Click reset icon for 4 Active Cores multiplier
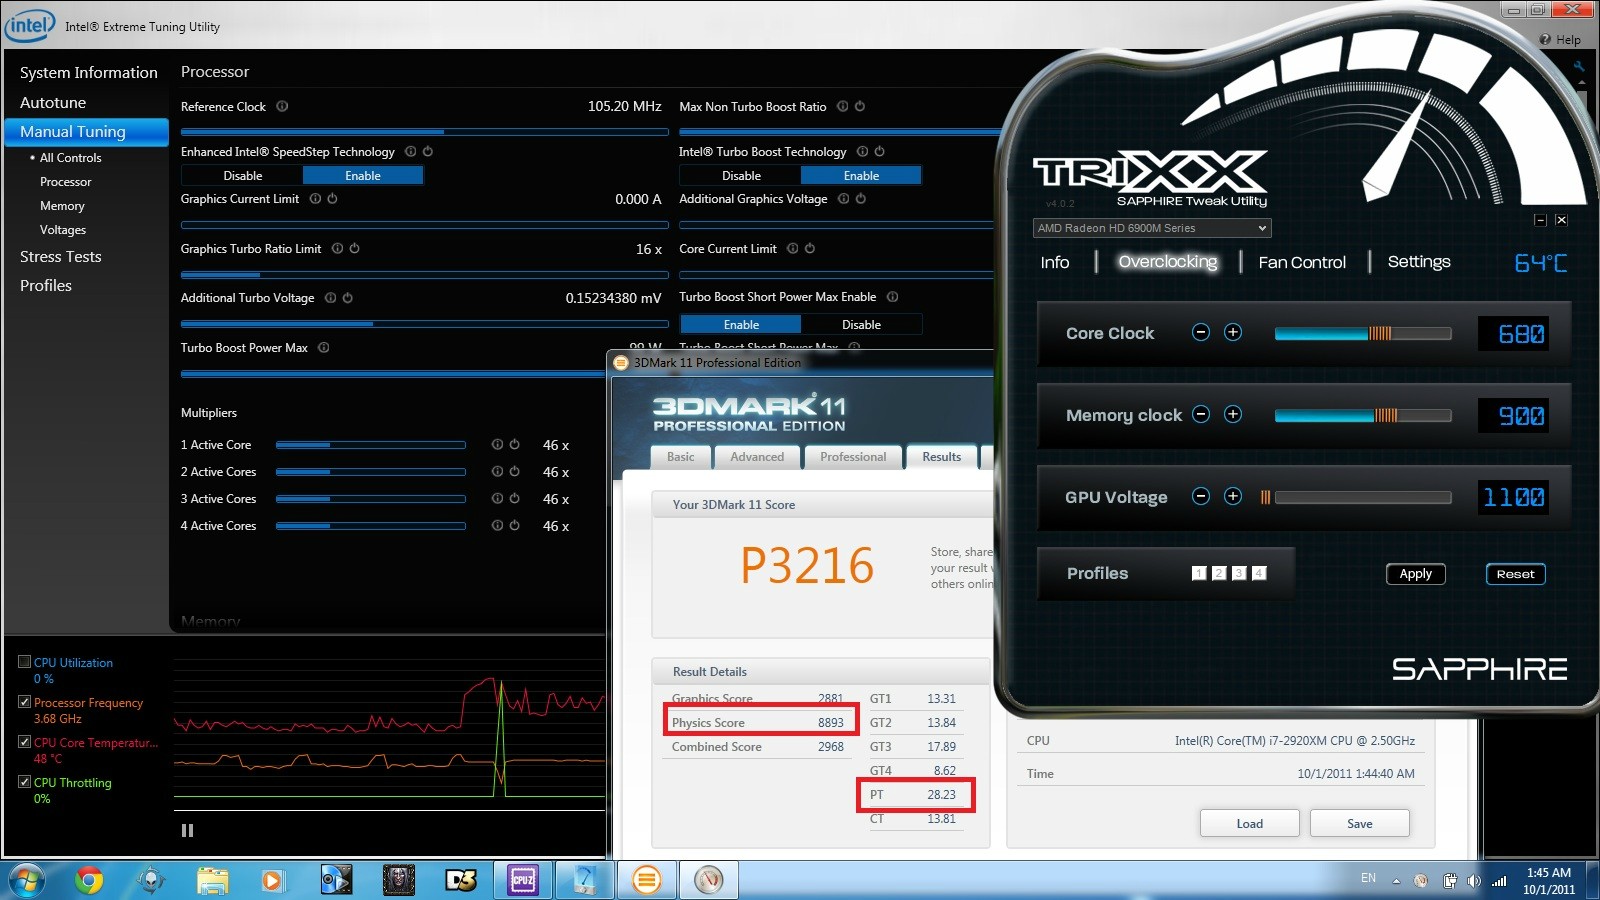The image size is (1600, 900). tap(514, 526)
